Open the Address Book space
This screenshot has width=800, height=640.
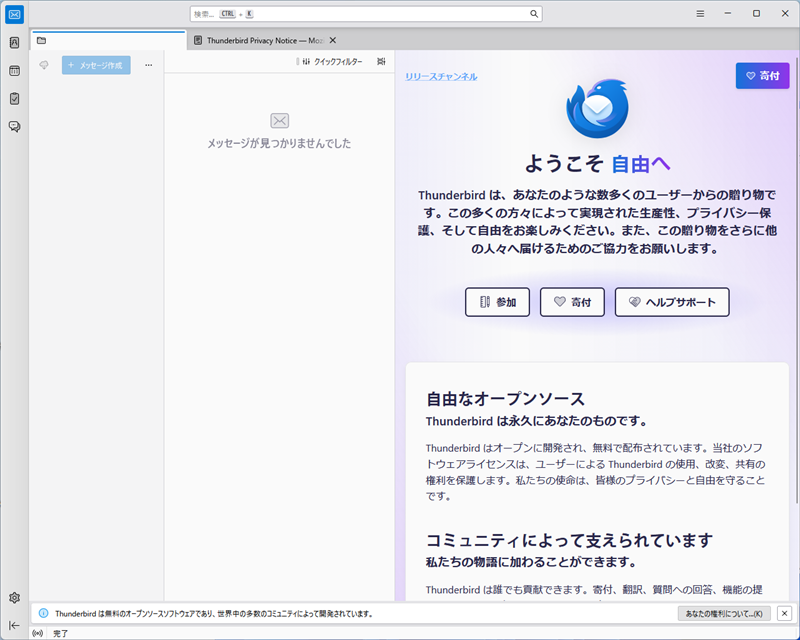tap(14, 43)
